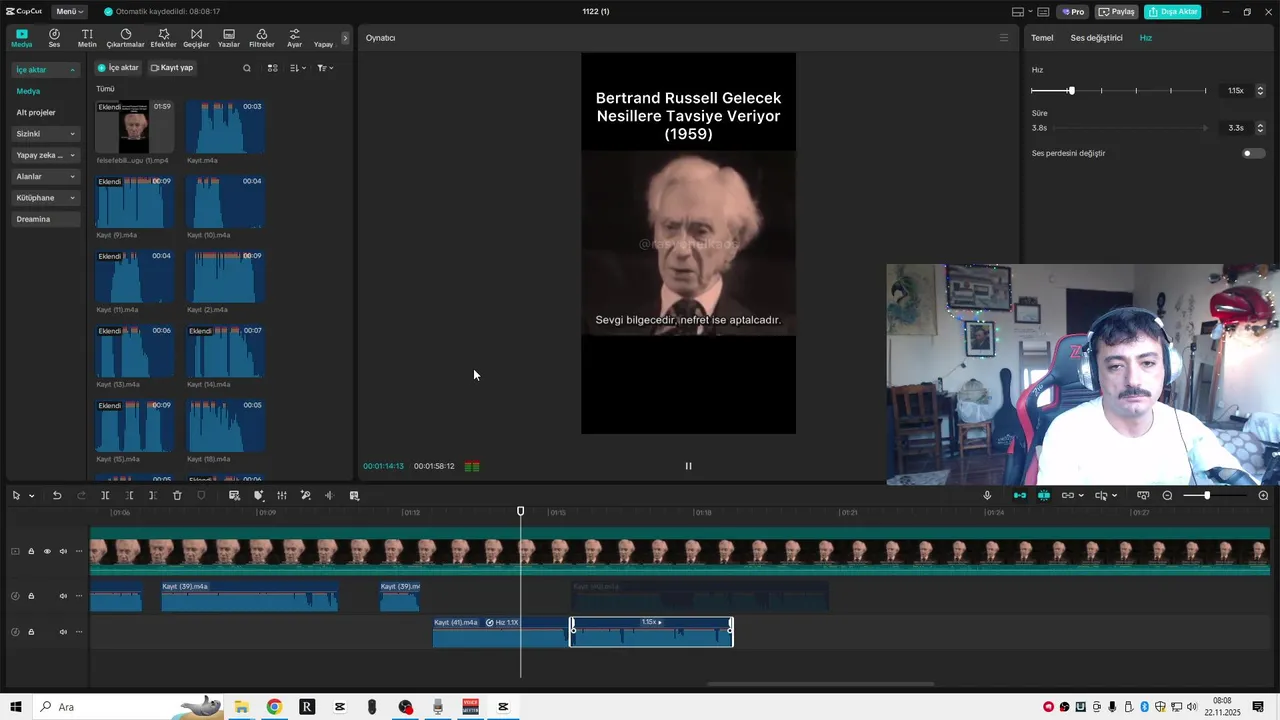Image resolution: width=1280 pixels, height=720 pixels.
Task: Open Alt projeler in the sidebar
Action: coord(36,113)
